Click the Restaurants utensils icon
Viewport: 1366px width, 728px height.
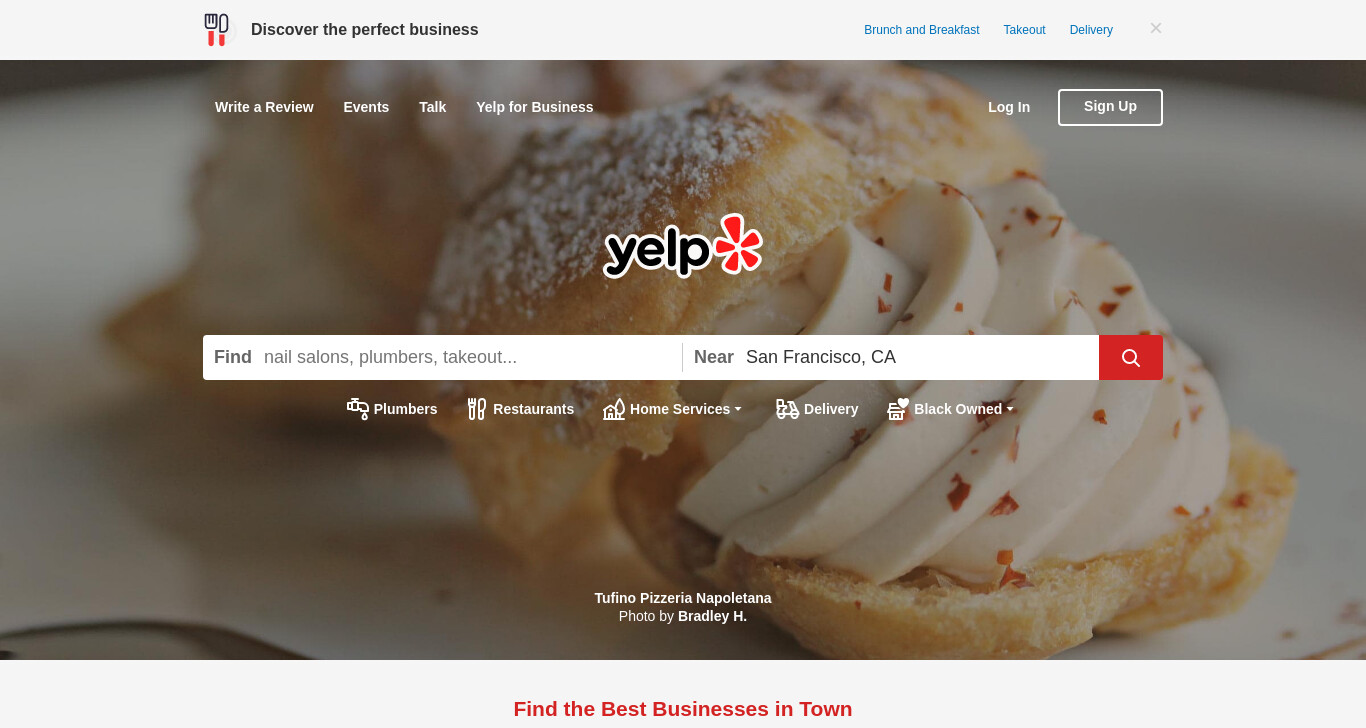477,409
